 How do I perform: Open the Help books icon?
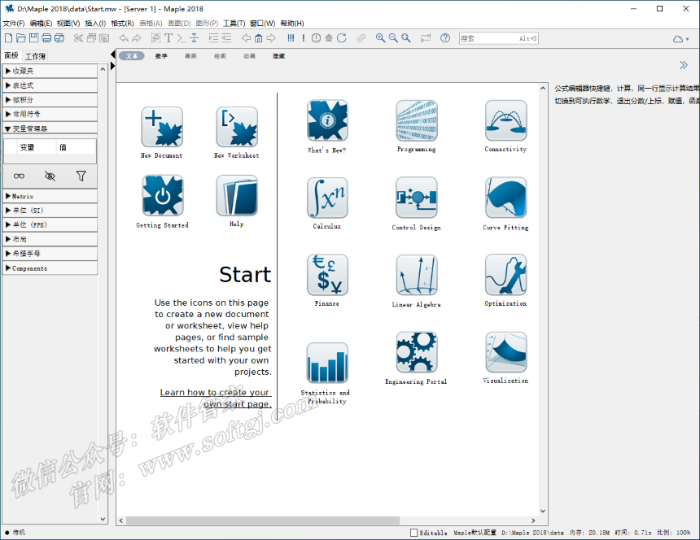tap(237, 195)
